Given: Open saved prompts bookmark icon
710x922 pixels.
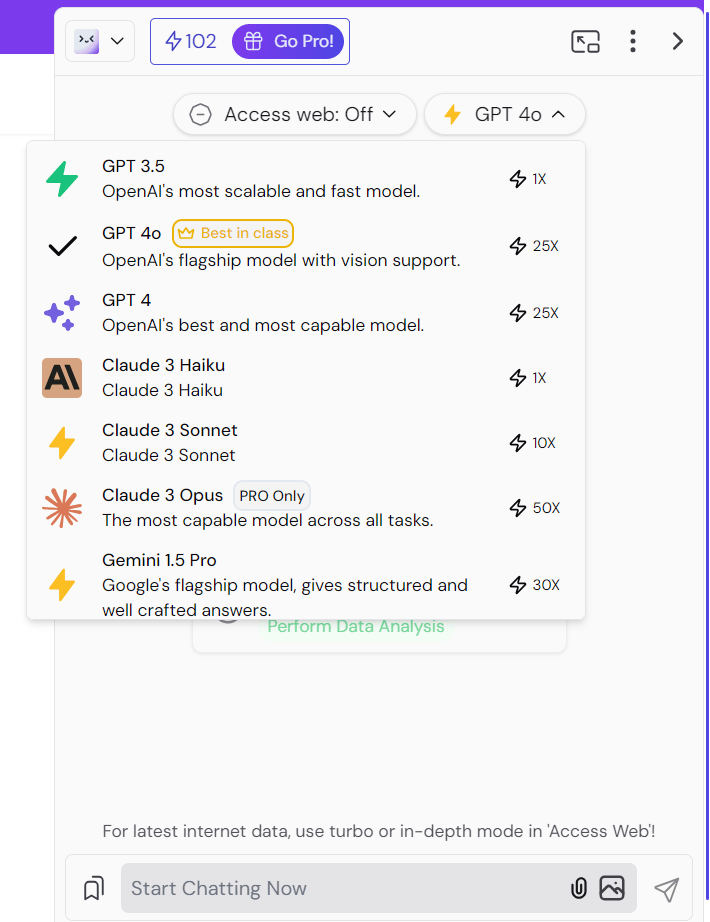Looking at the screenshot, I should (x=94, y=888).
